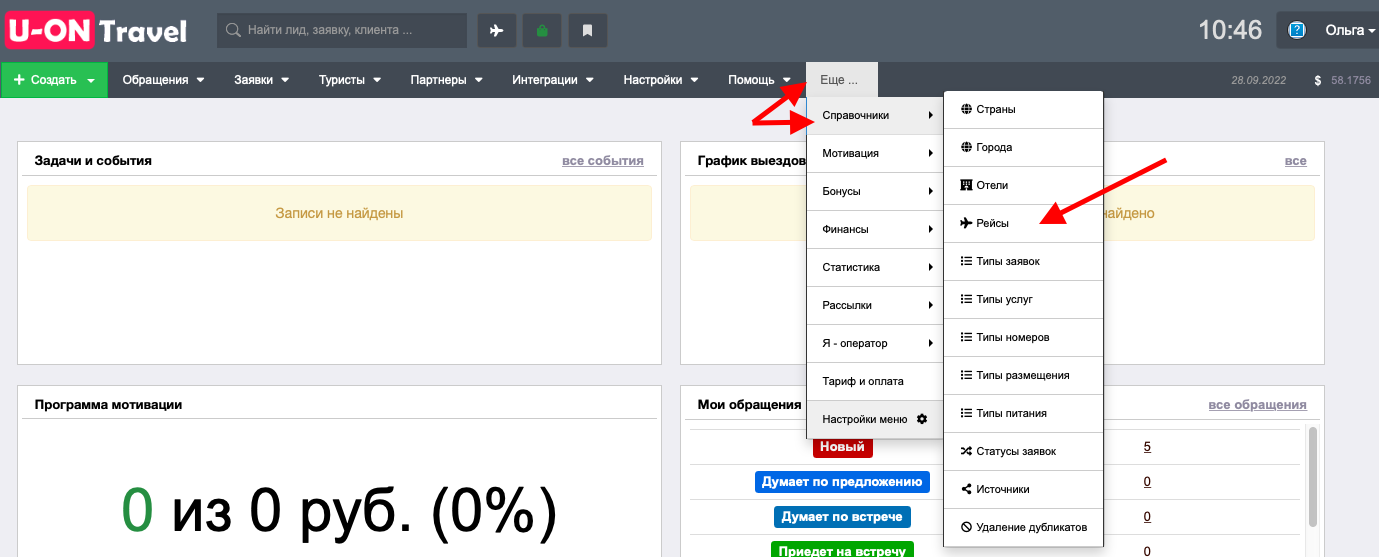Viewport: 1379px width, 557px height.
Task: Select the Страны entry
Action: [x=1023, y=109]
